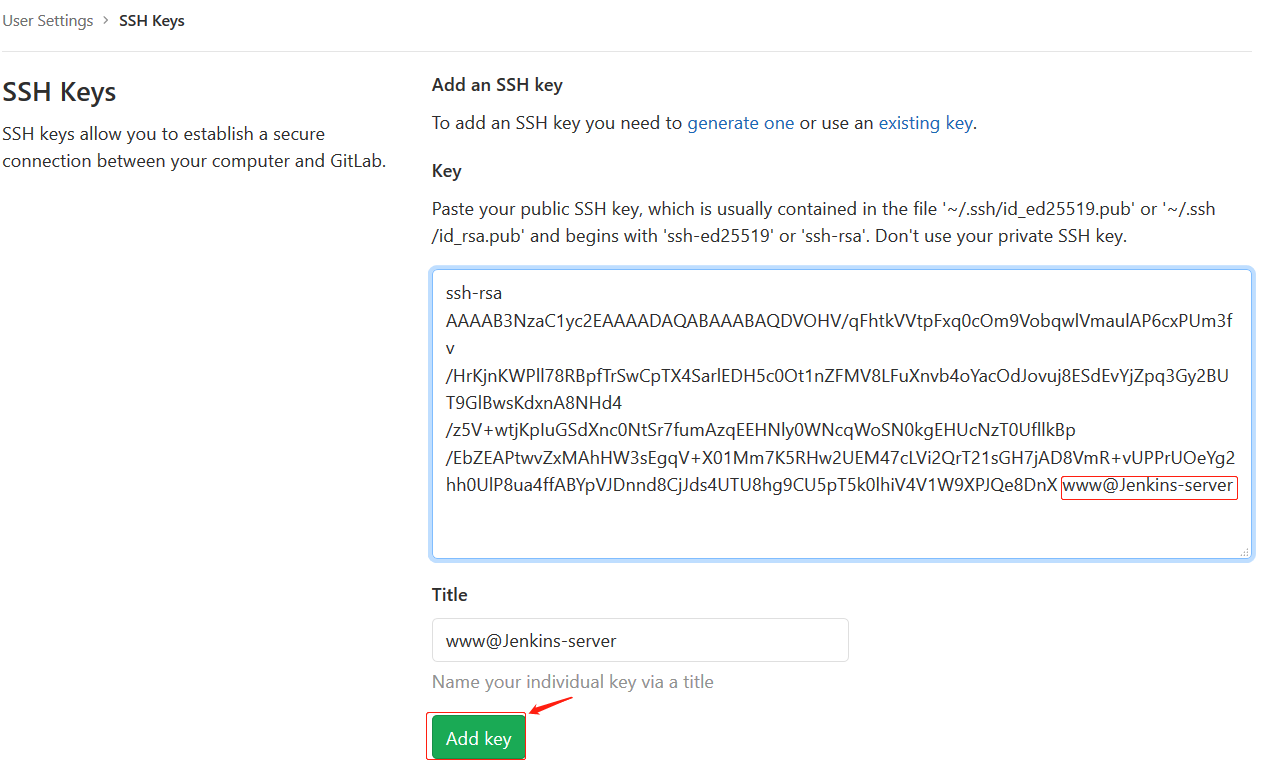Place cursor on key line starting "/z5V+wtj"
This screenshot has width=1275, height=766.
[x=761, y=431]
